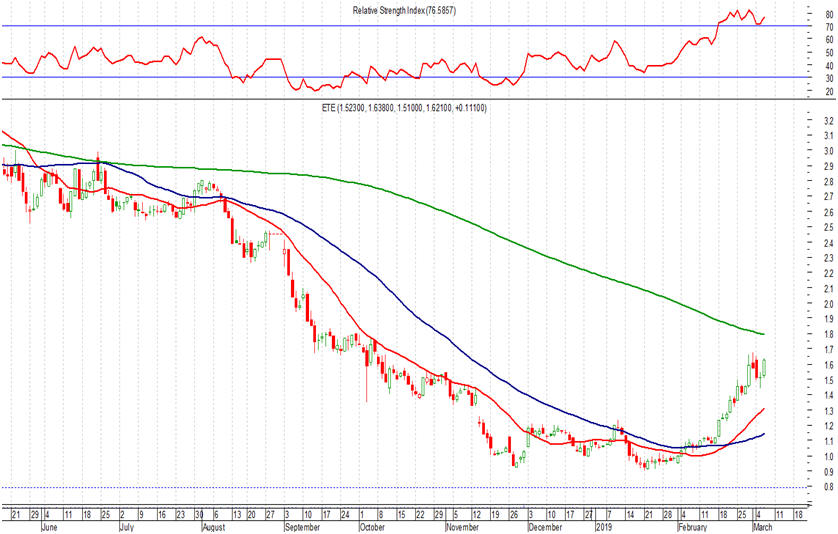Click the blue moving average line endpoint
The width and height of the screenshot is (838, 534).
pyautogui.click(x=763, y=434)
